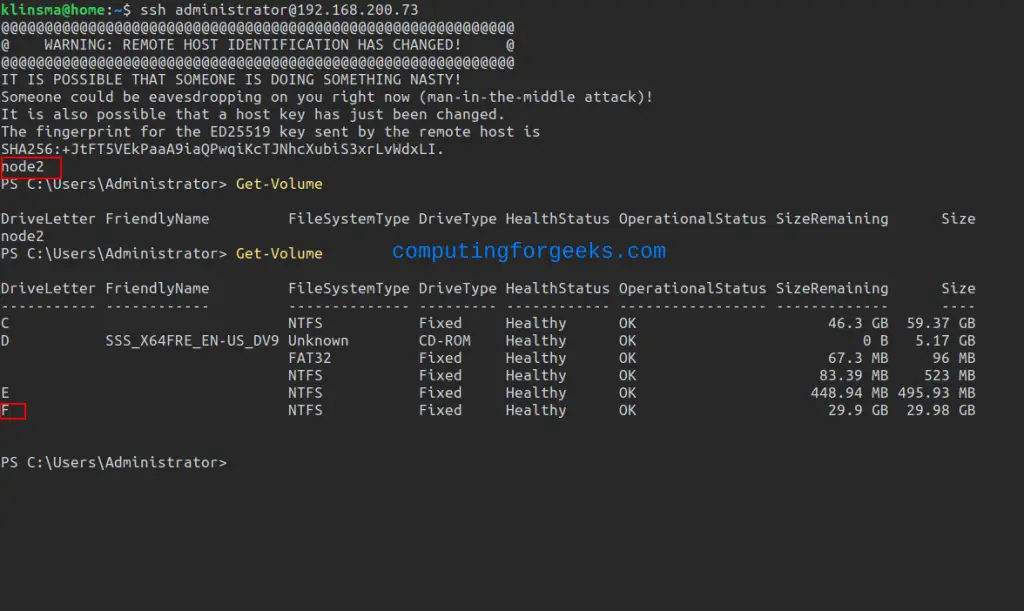Click drive letter C in the volume list
Screen dimensions: 1024x611
tap(5, 323)
